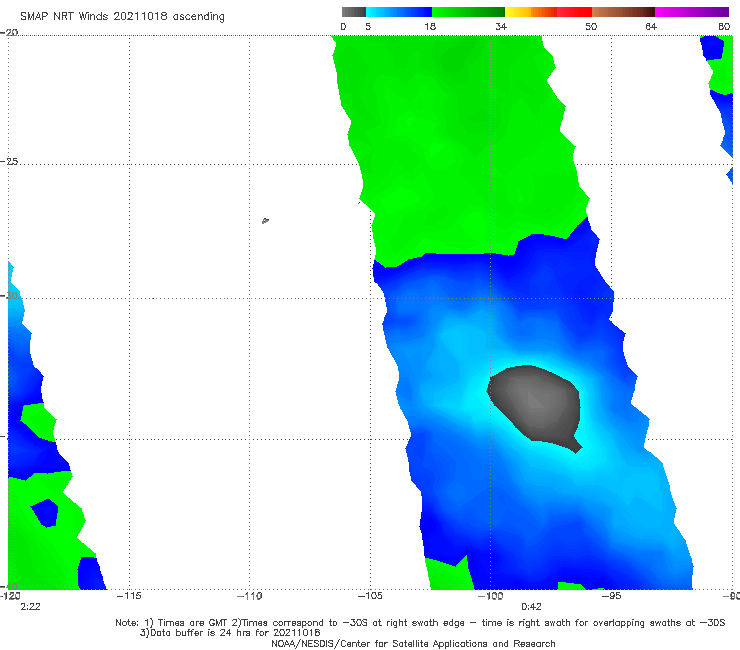The width and height of the screenshot is (740, 650).
Task: Click the magenta-purple segment of the color bar
Action: [692, 12]
